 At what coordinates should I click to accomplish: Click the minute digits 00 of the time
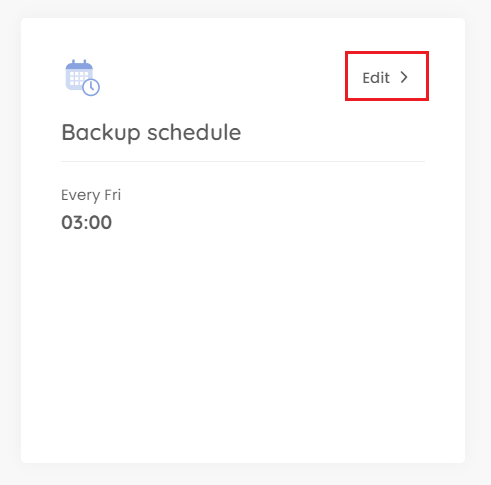(100, 222)
